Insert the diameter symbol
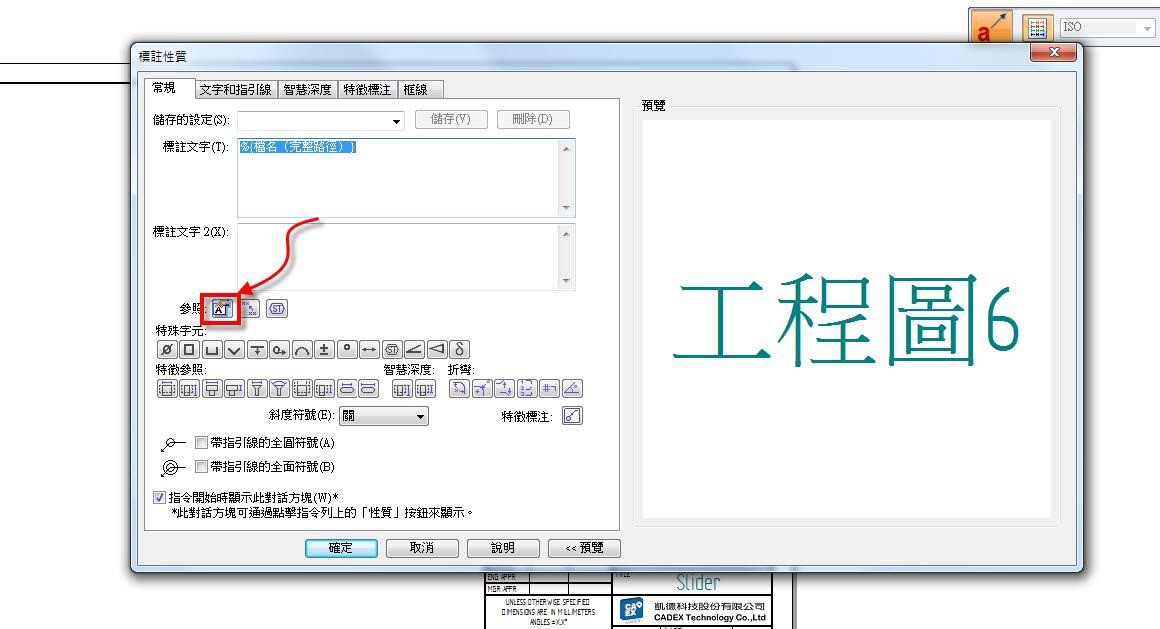Screen dimensions: 1160x629 [x=167, y=349]
